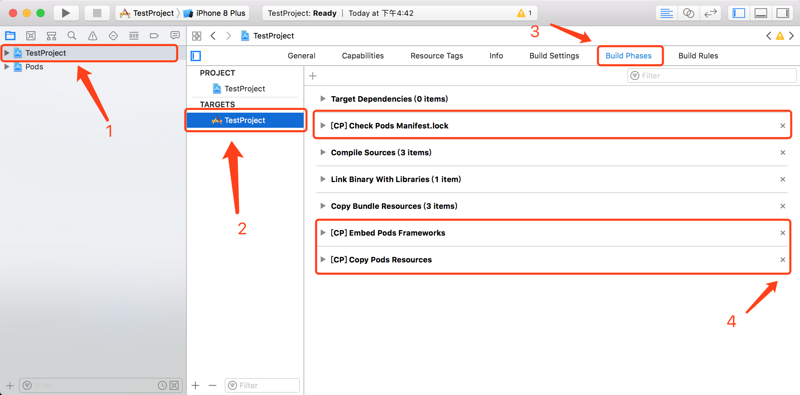Toggle the project and targets list sidebar
The width and height of the screenshot is (800, 395).
click(196, 56)
